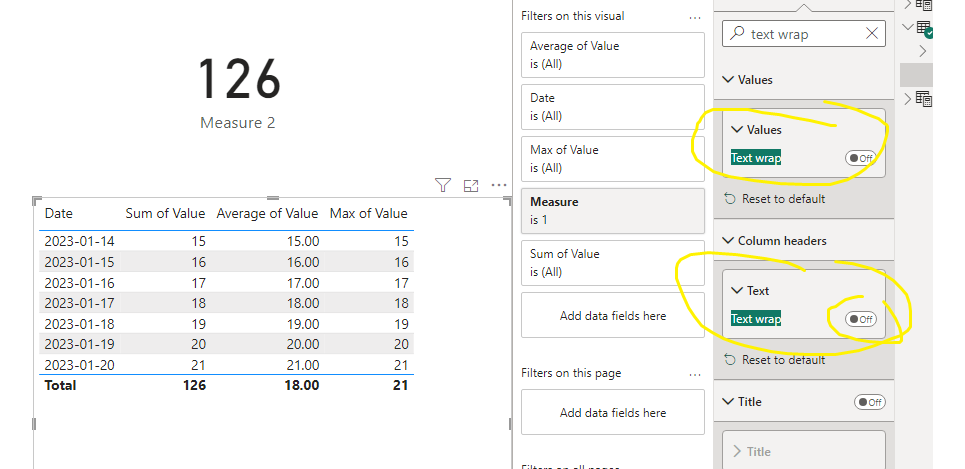Click Add data fields here under visual filters

click(x=612, y=315)
